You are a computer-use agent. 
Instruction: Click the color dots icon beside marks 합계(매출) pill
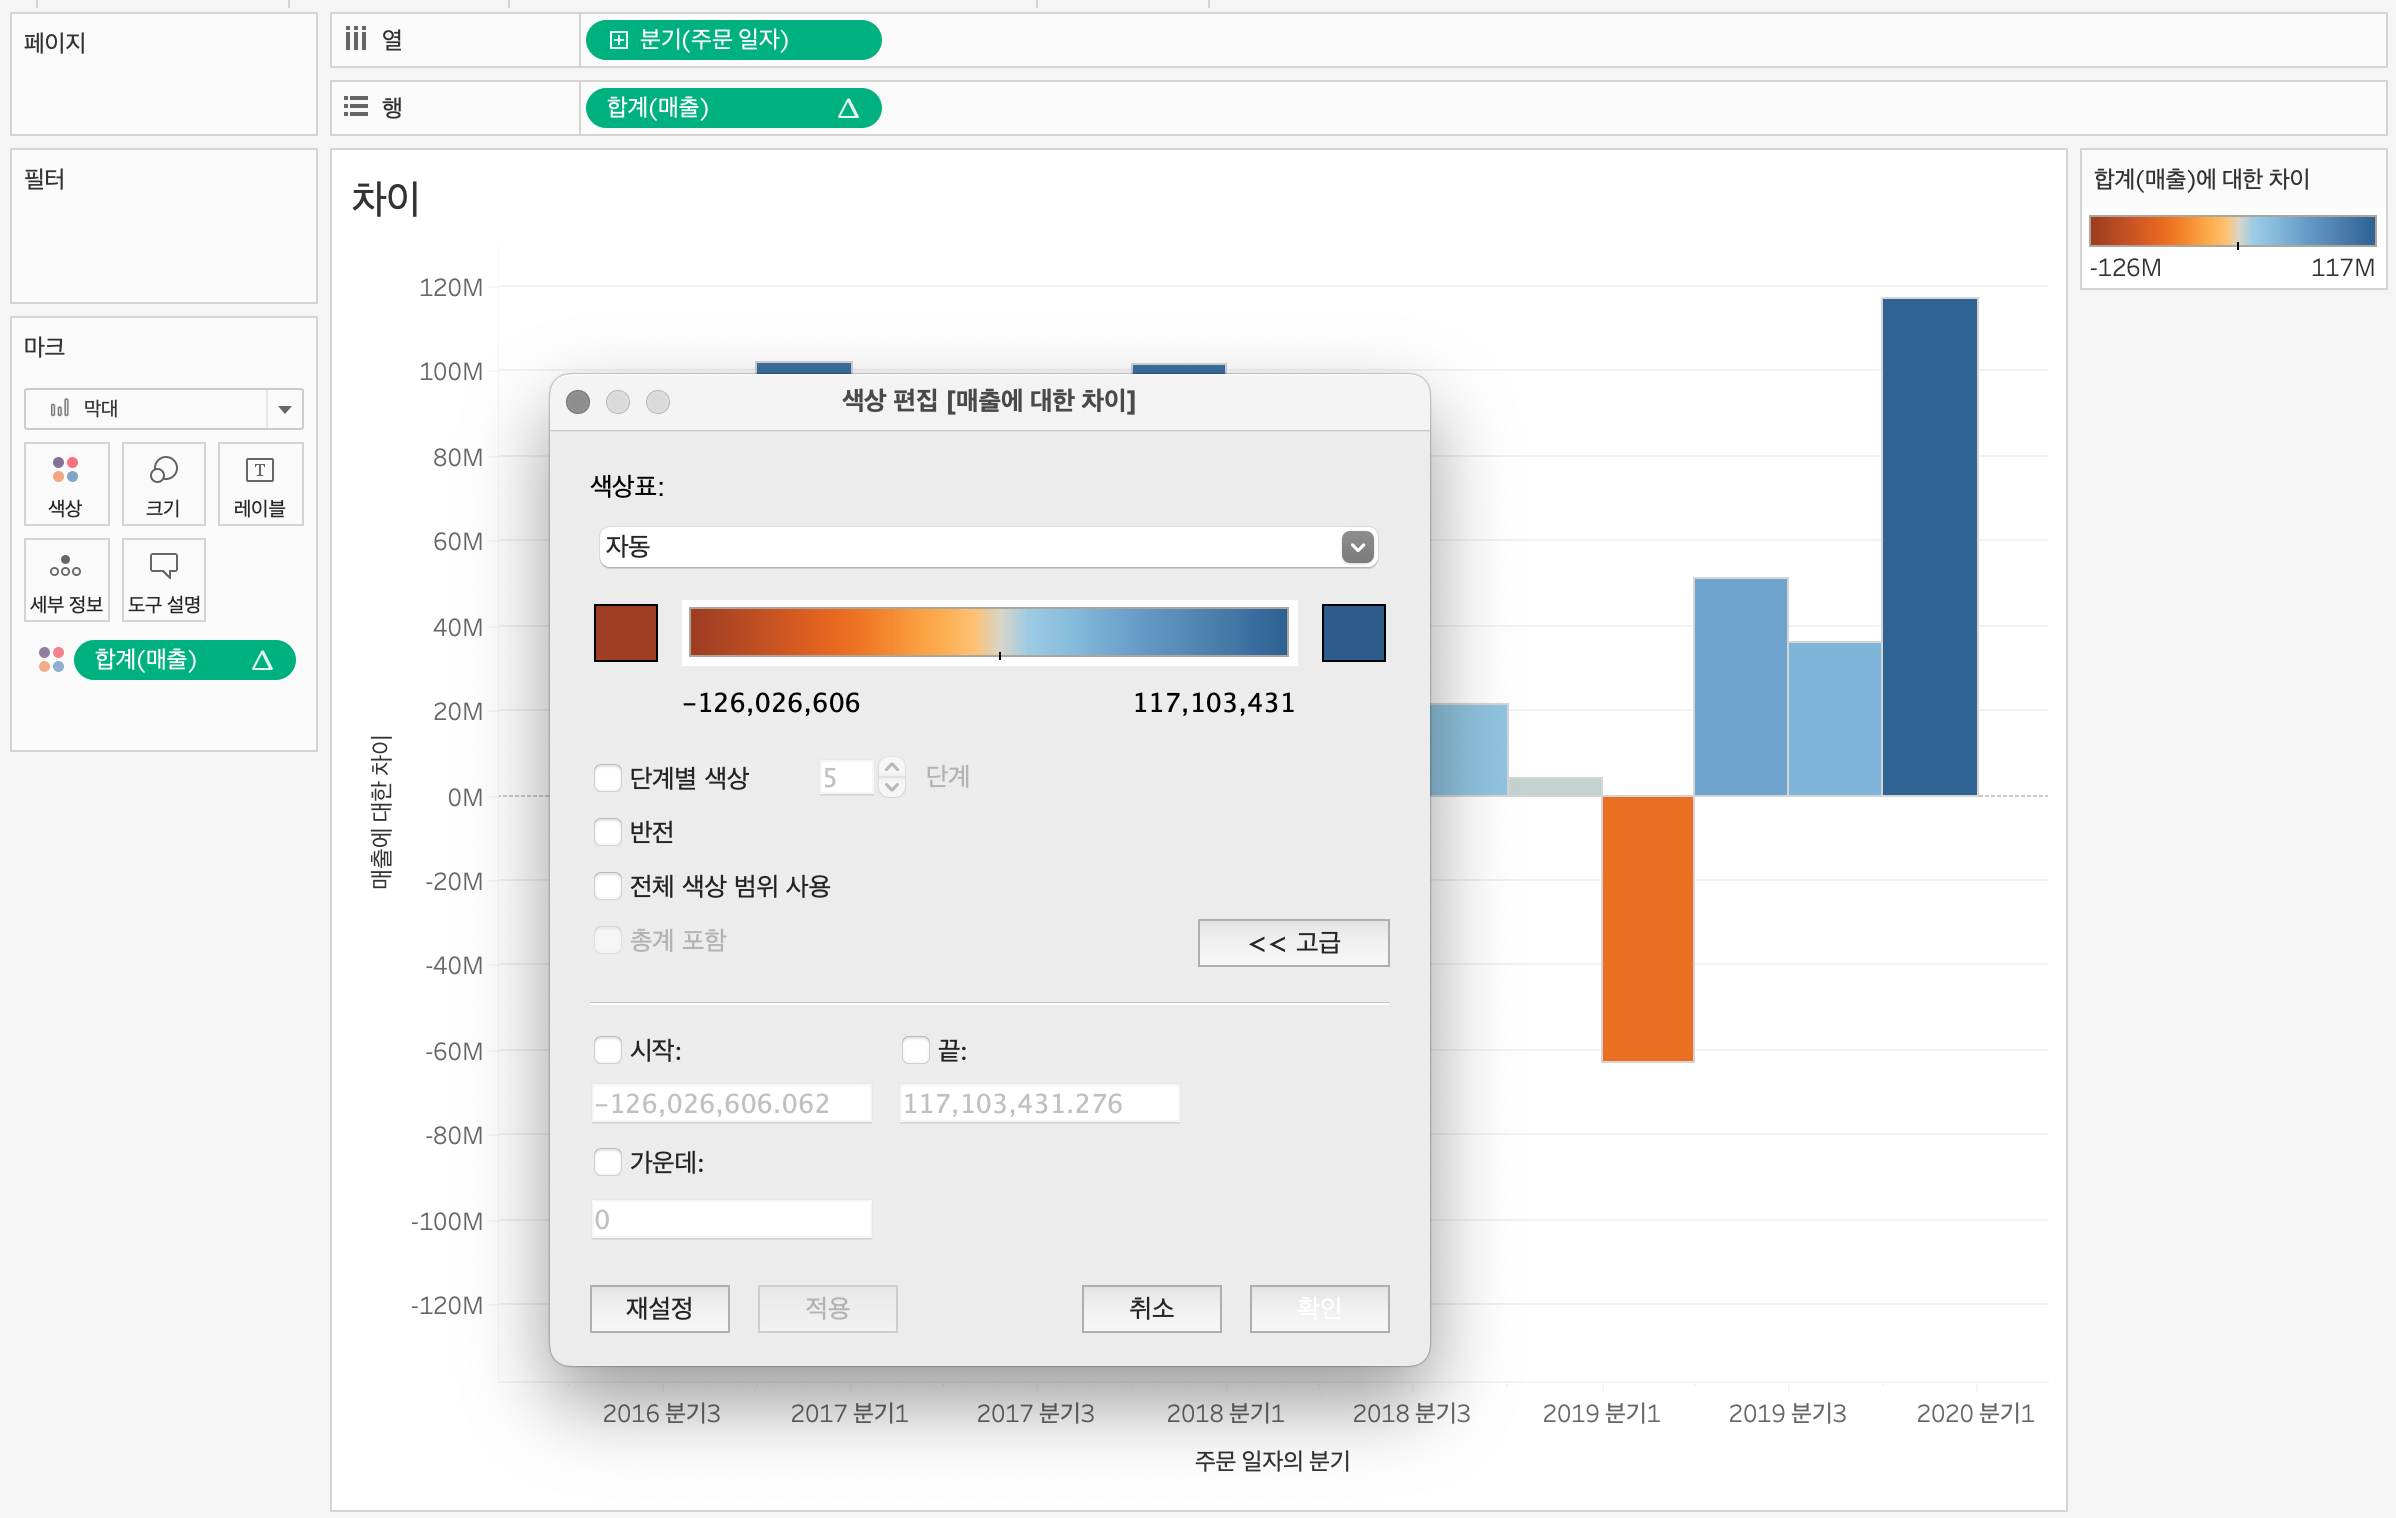pyautogui.click(x=51, y=660)
